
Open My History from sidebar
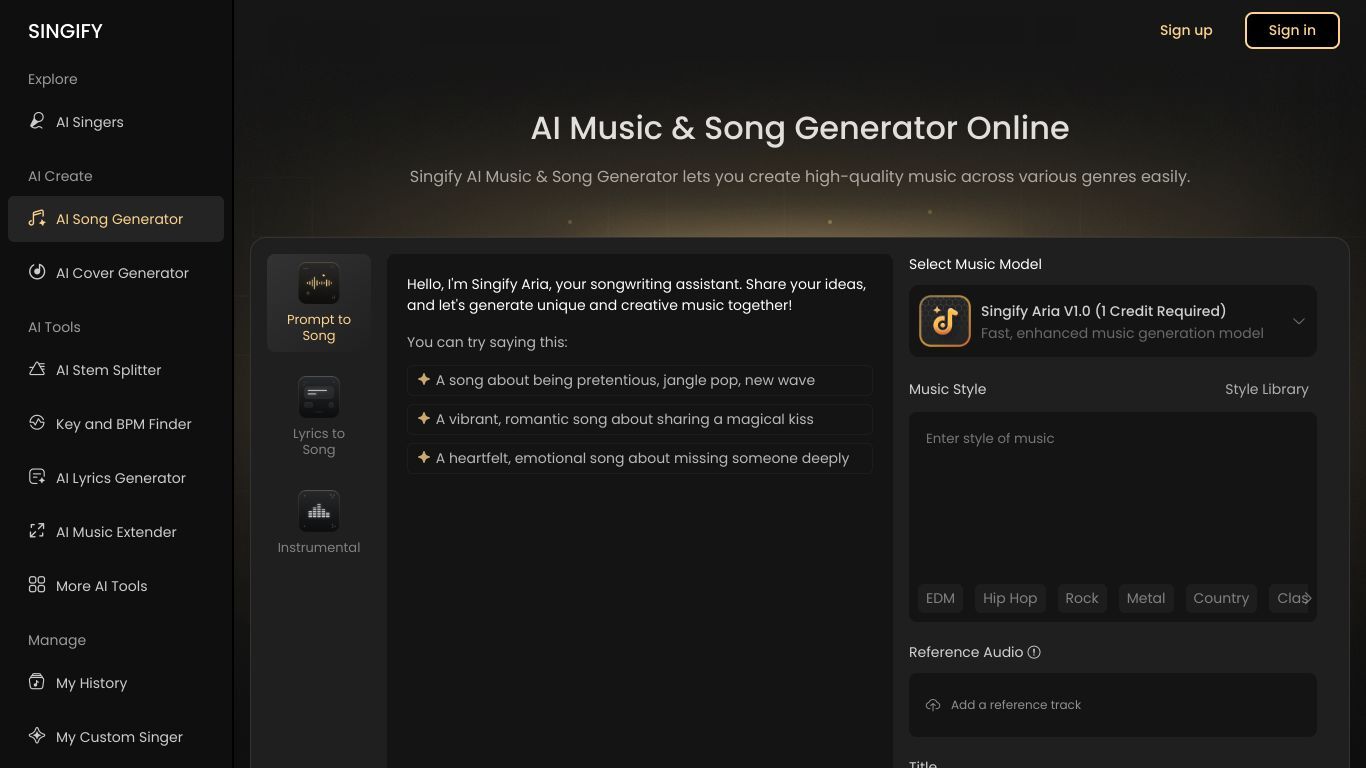pos(116,683)
